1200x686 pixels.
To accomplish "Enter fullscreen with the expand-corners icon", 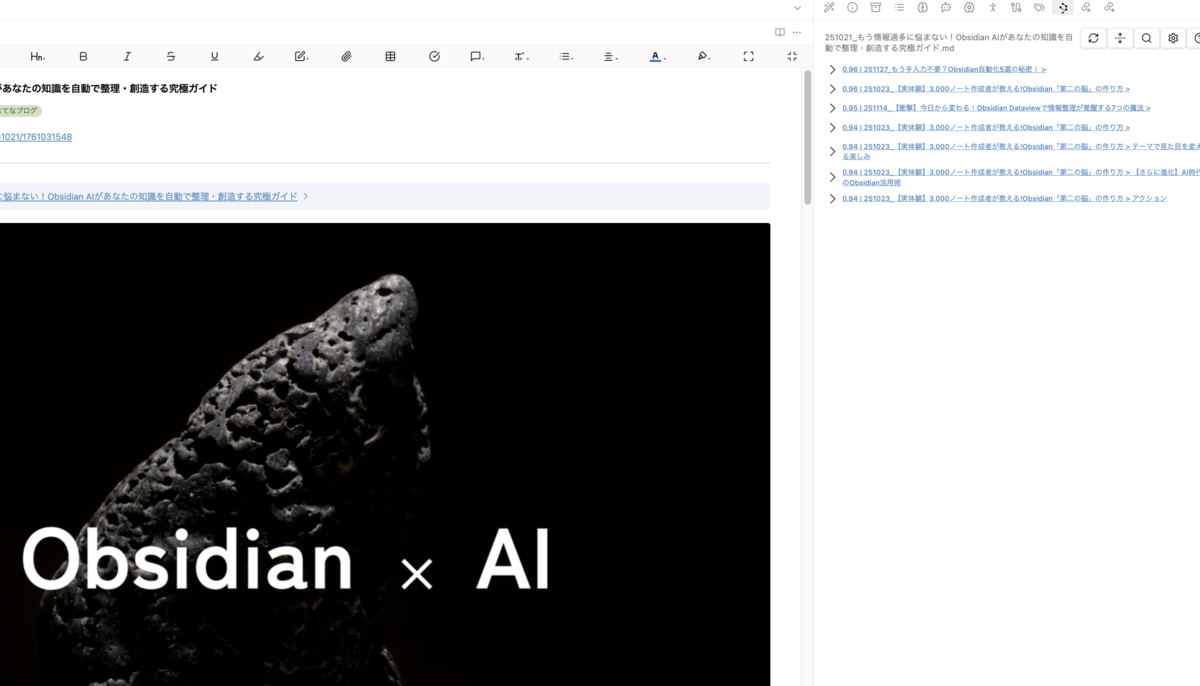I will pos(748,57).
